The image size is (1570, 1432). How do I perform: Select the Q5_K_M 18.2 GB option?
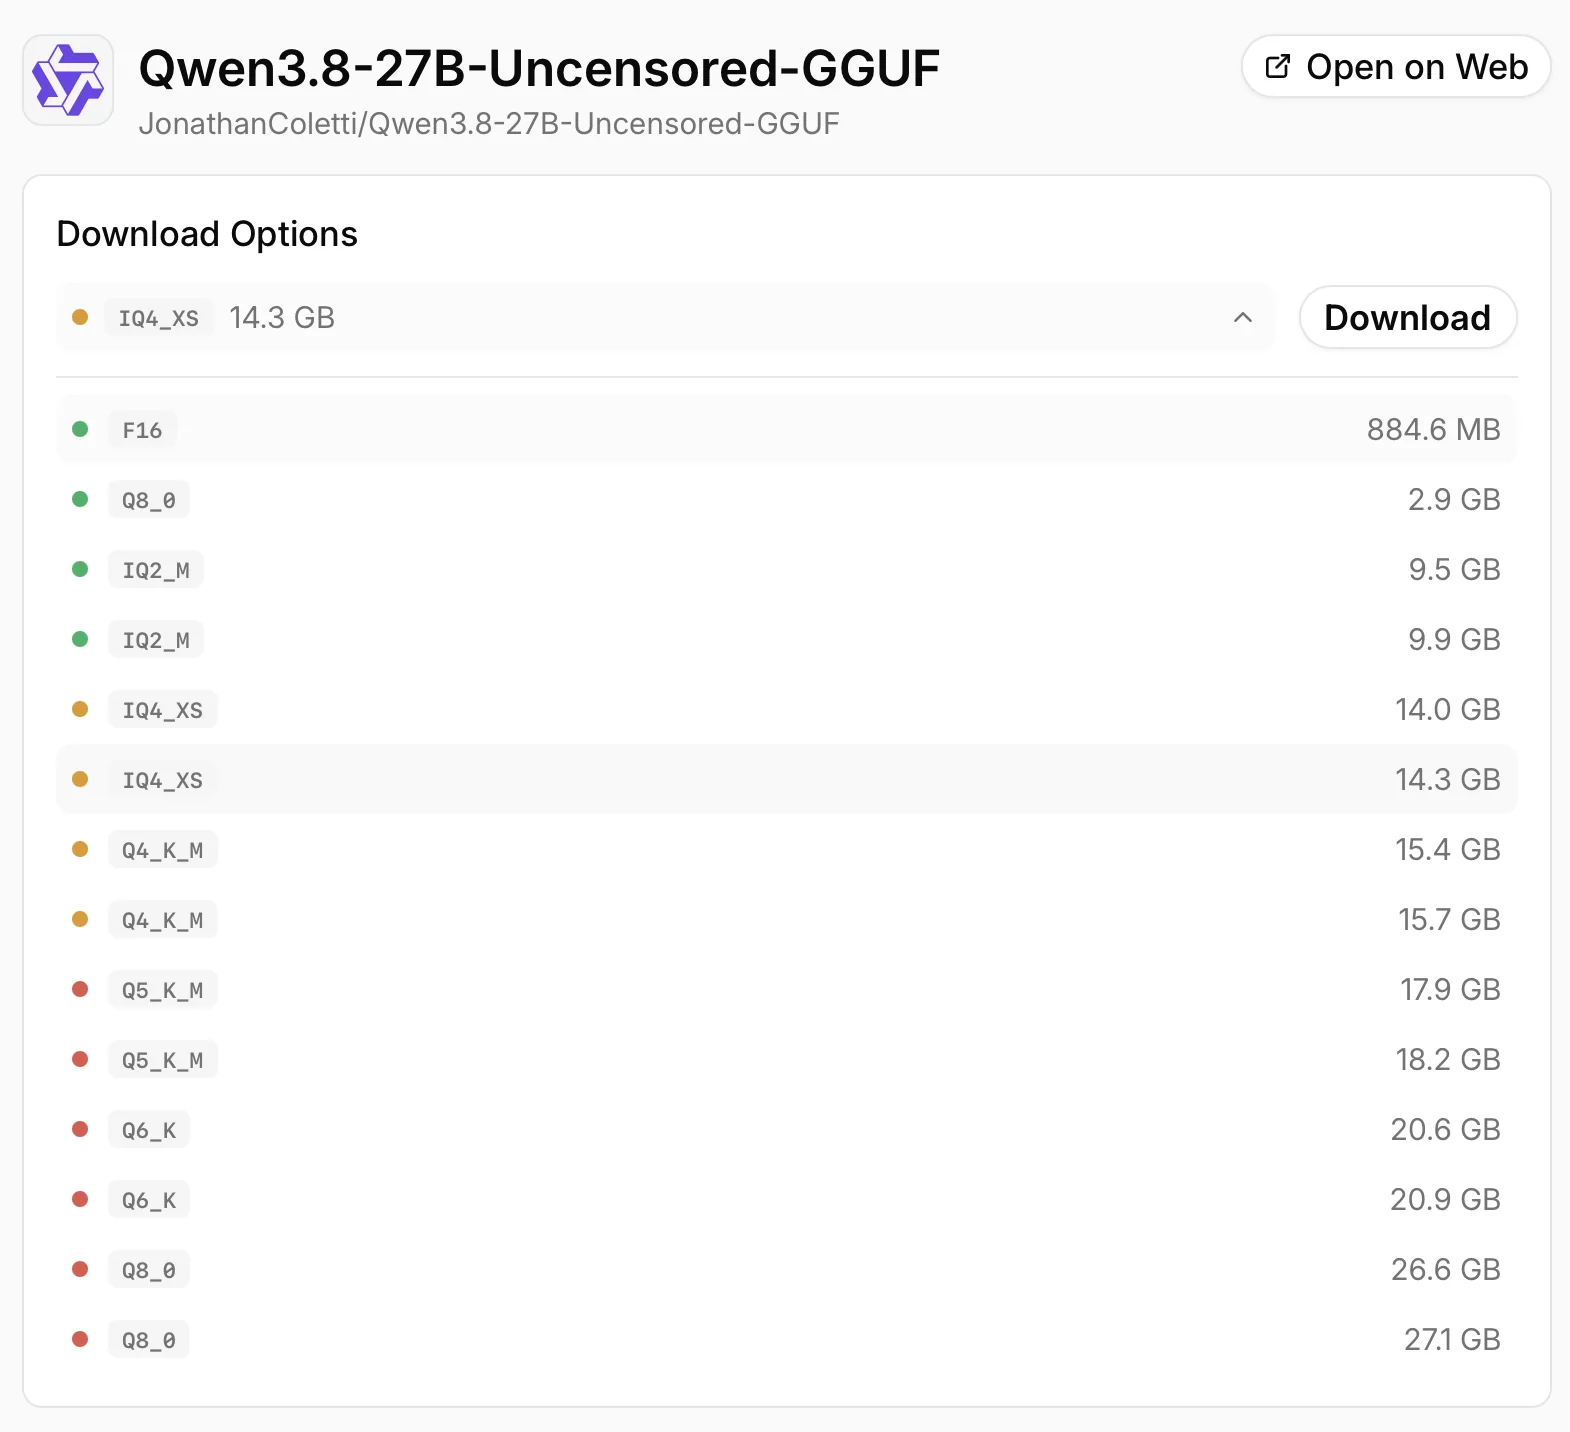point(787,1059)
